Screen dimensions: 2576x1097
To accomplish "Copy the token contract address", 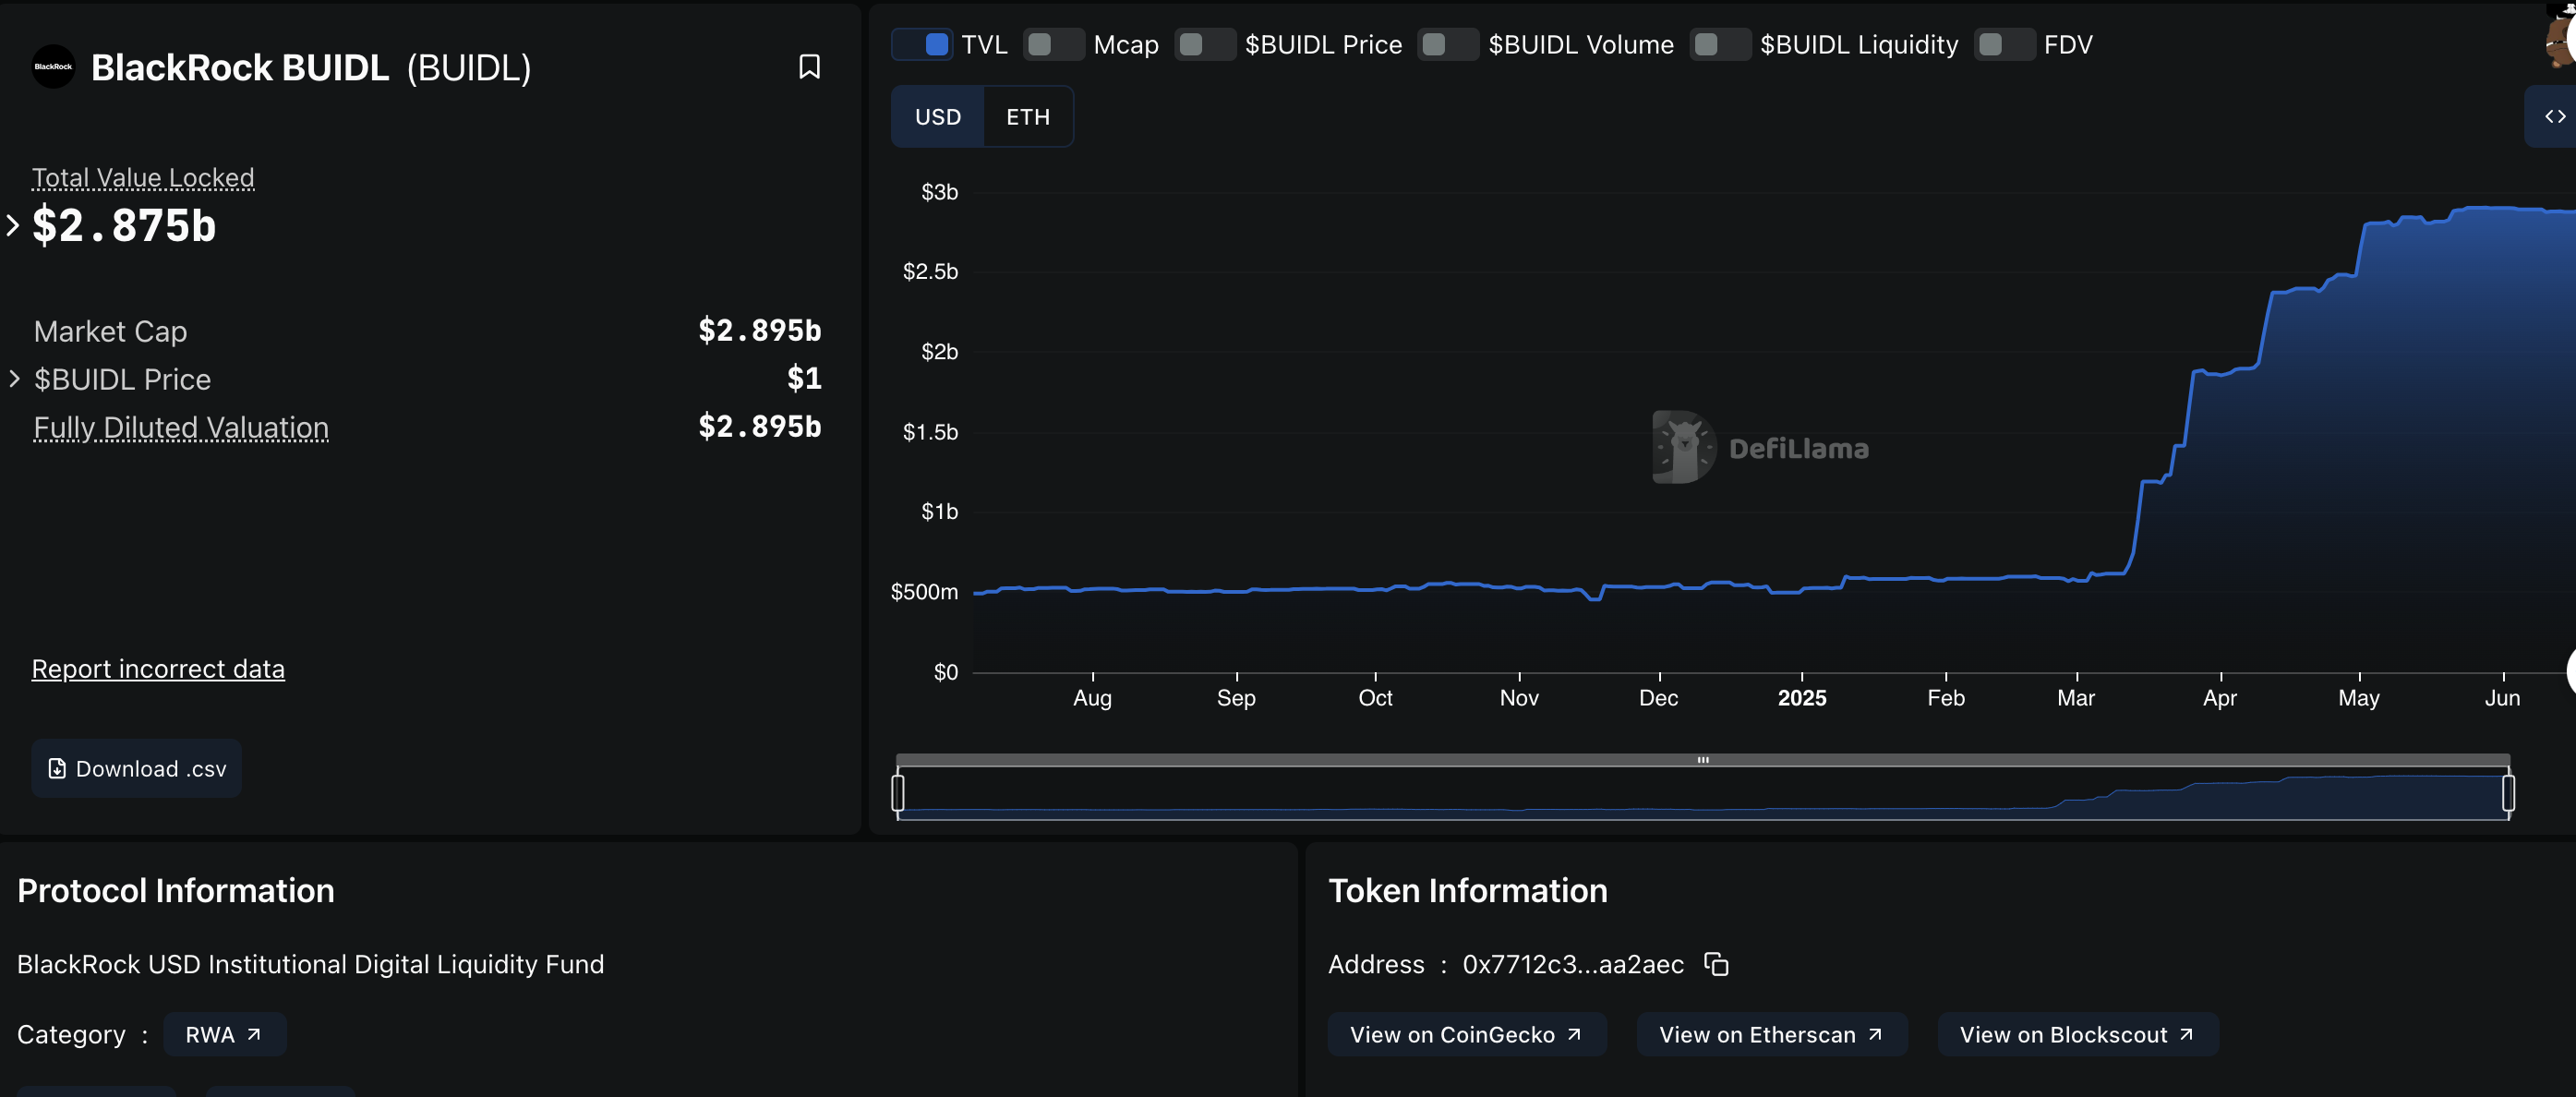I will [x=1717, y=965].
